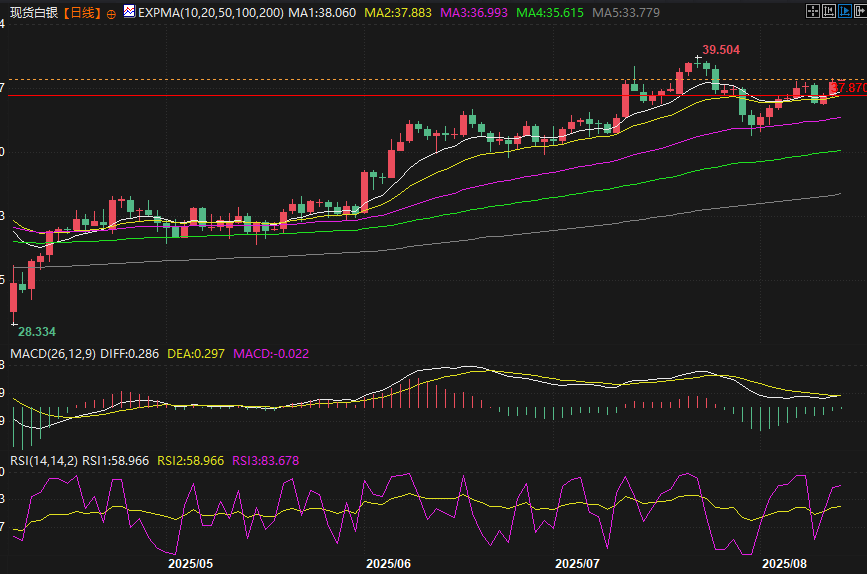This screenshot has height=574, width=867.
Task: Click the 【日线】 period label
Action: point(82,13)
